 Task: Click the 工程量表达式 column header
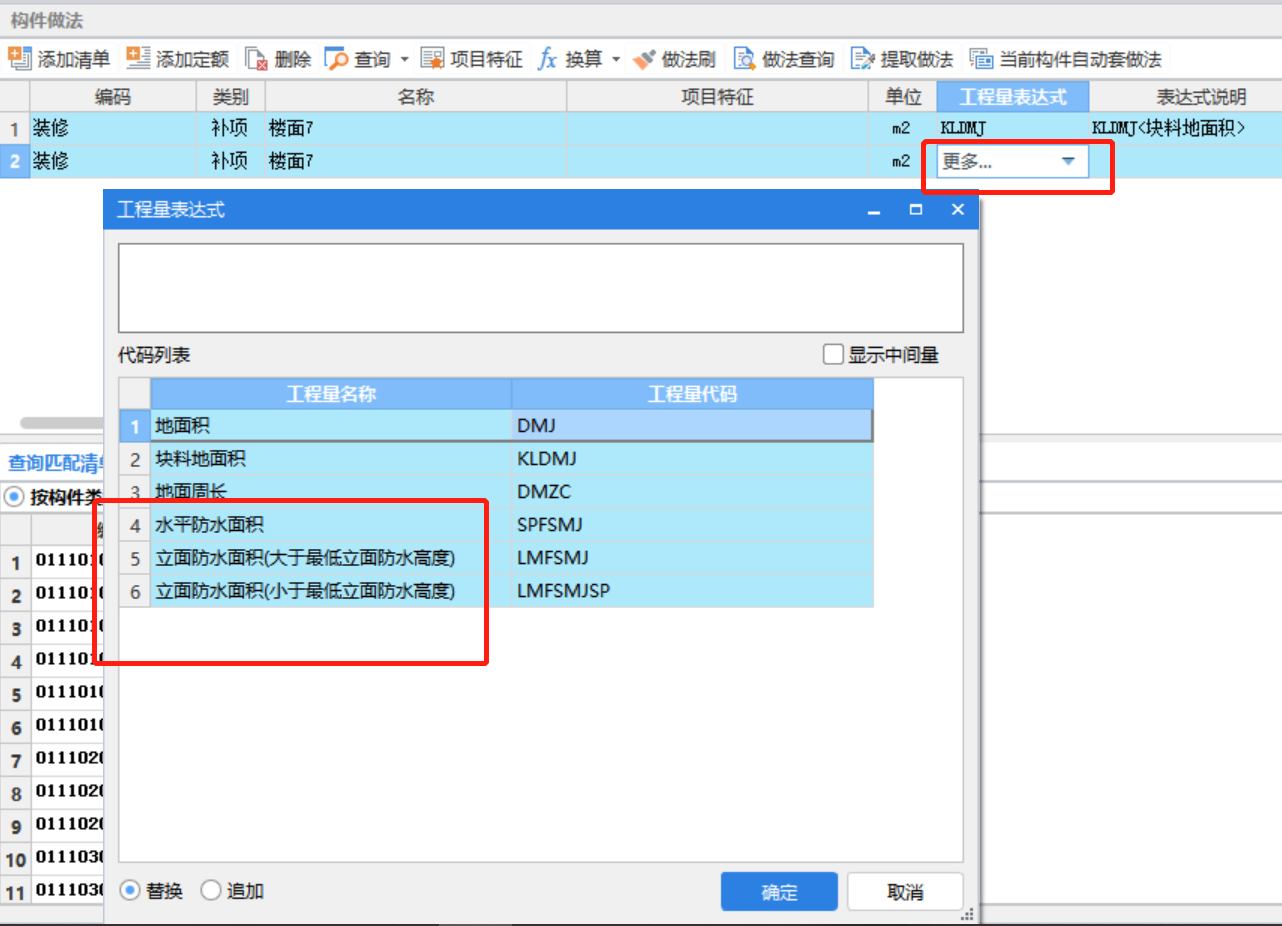1012,97
